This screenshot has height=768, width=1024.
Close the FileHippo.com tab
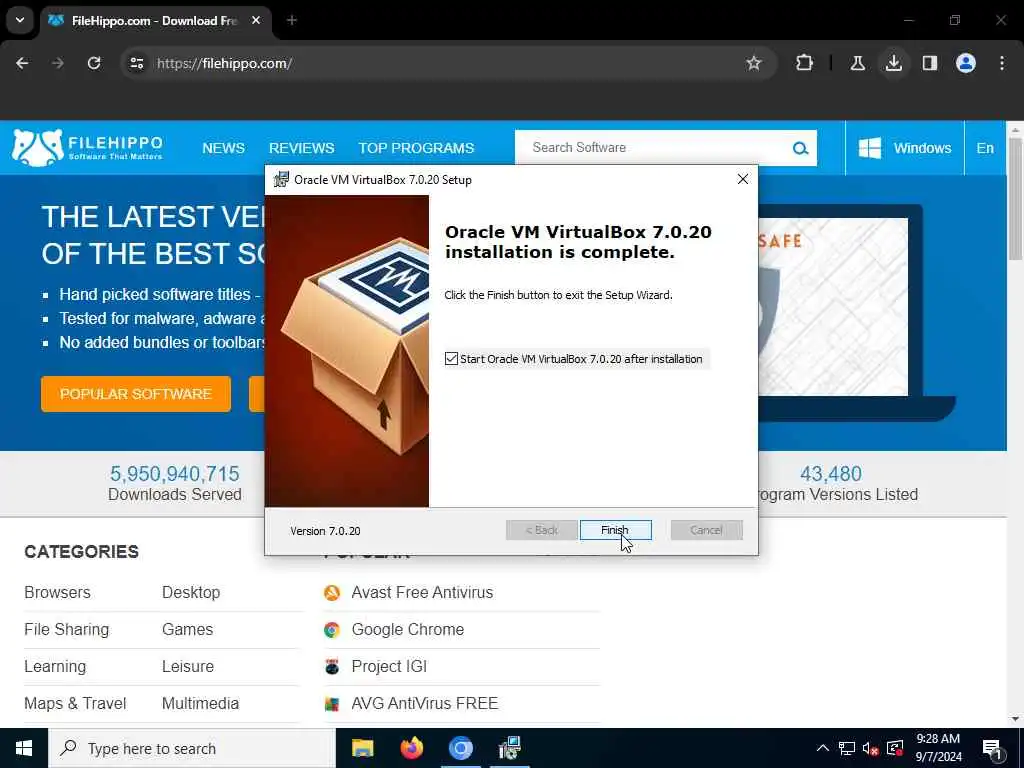tap(256, 20)
